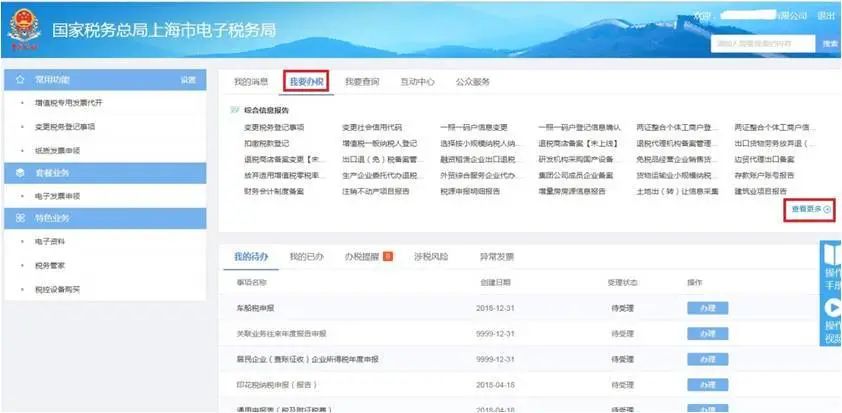The height and width of the screenshot is (413, 842).
Task: Click the 受理状态 column header
Action: pos(622,282)
